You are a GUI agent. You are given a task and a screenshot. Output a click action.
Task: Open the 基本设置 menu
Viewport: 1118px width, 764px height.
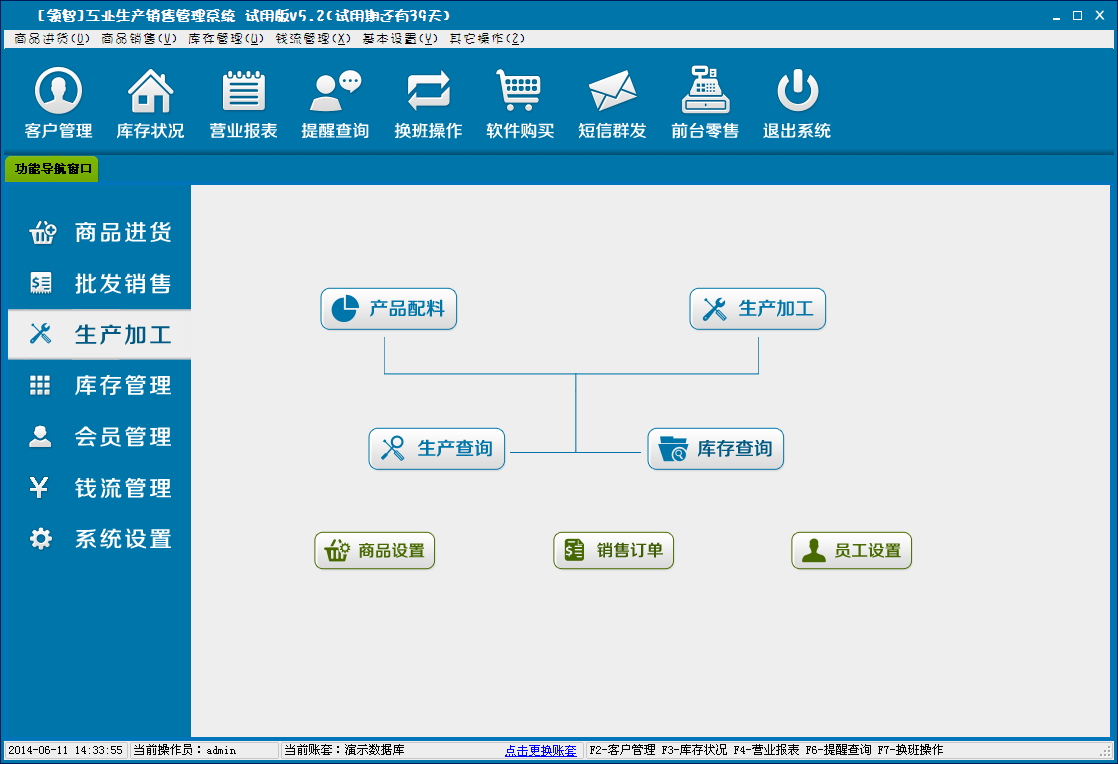(x=400, y=38)
